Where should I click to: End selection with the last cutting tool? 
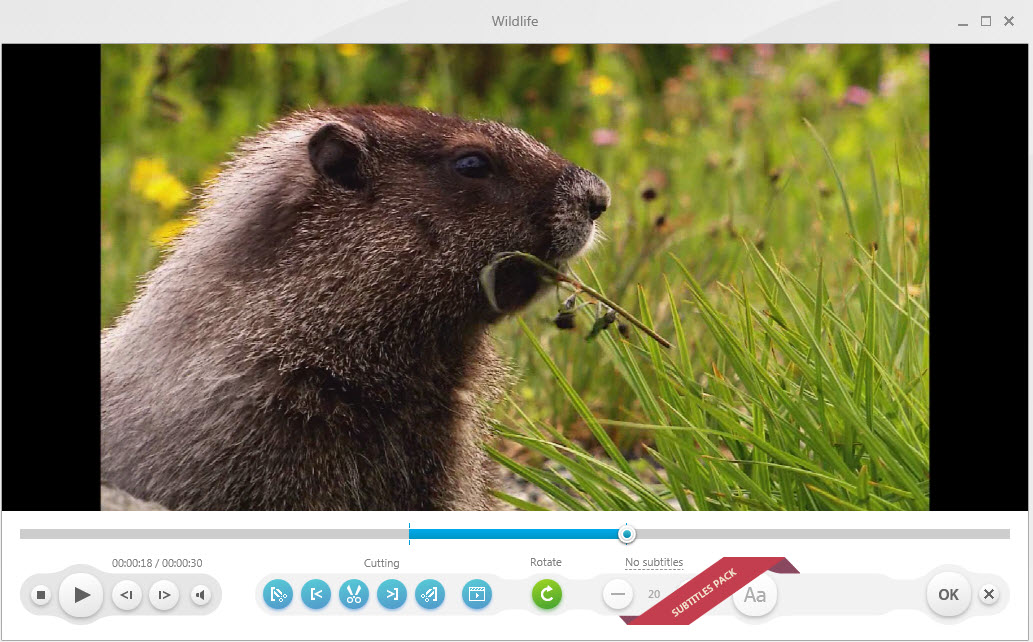[x=430, y=595]
